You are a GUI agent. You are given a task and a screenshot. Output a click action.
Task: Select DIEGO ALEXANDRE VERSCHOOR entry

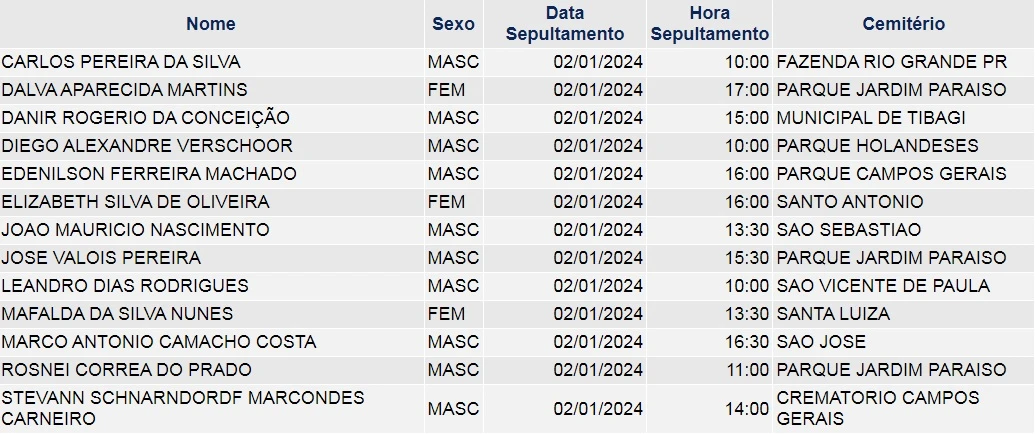tap(147, 146)
